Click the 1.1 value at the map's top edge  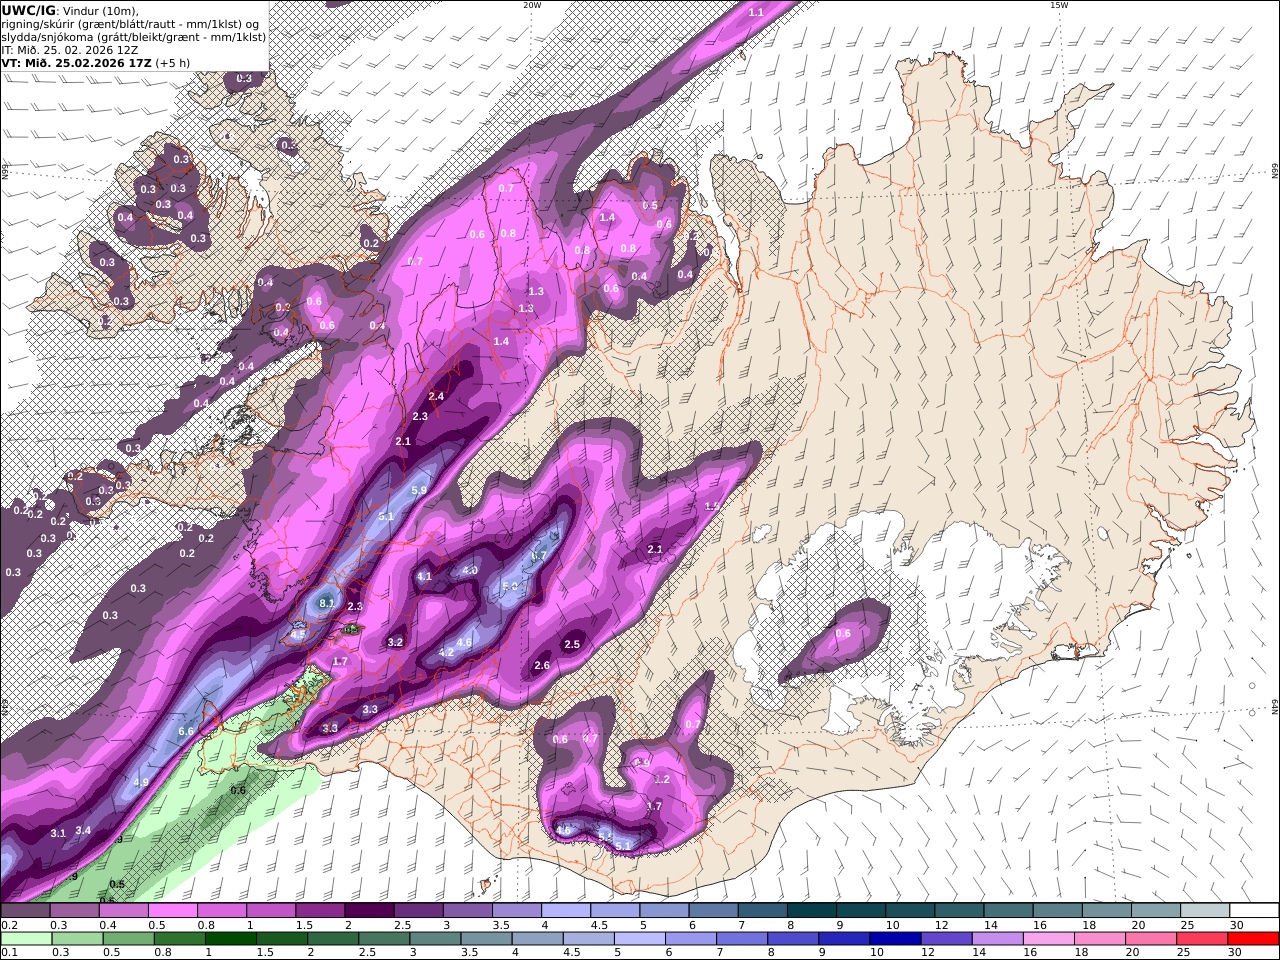tap(756, 12)
